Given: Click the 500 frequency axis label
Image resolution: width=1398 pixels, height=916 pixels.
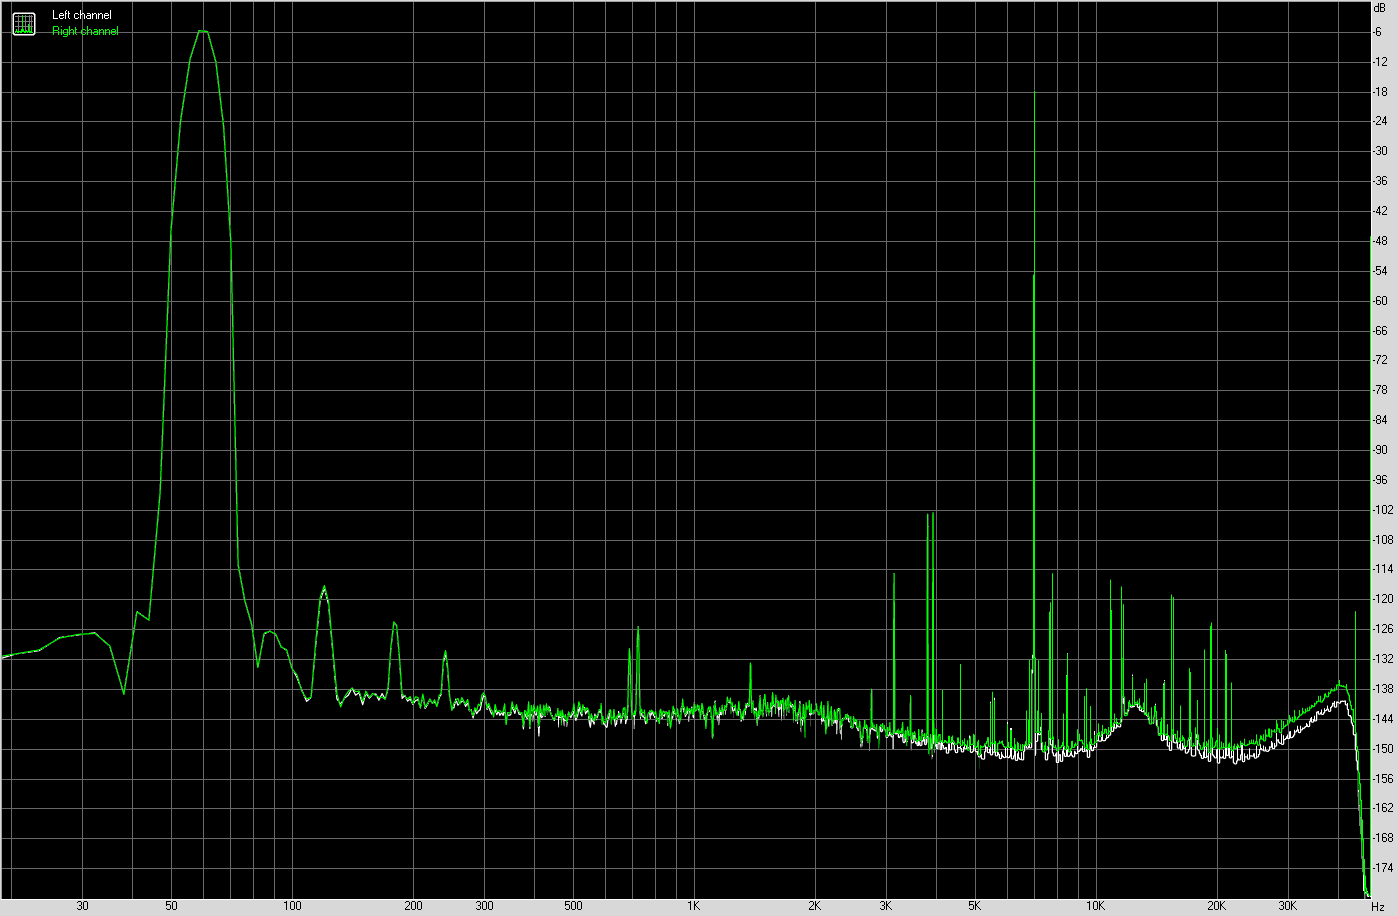Looking at the screenshot, I should pyautogui.click(x=573, y=907).
